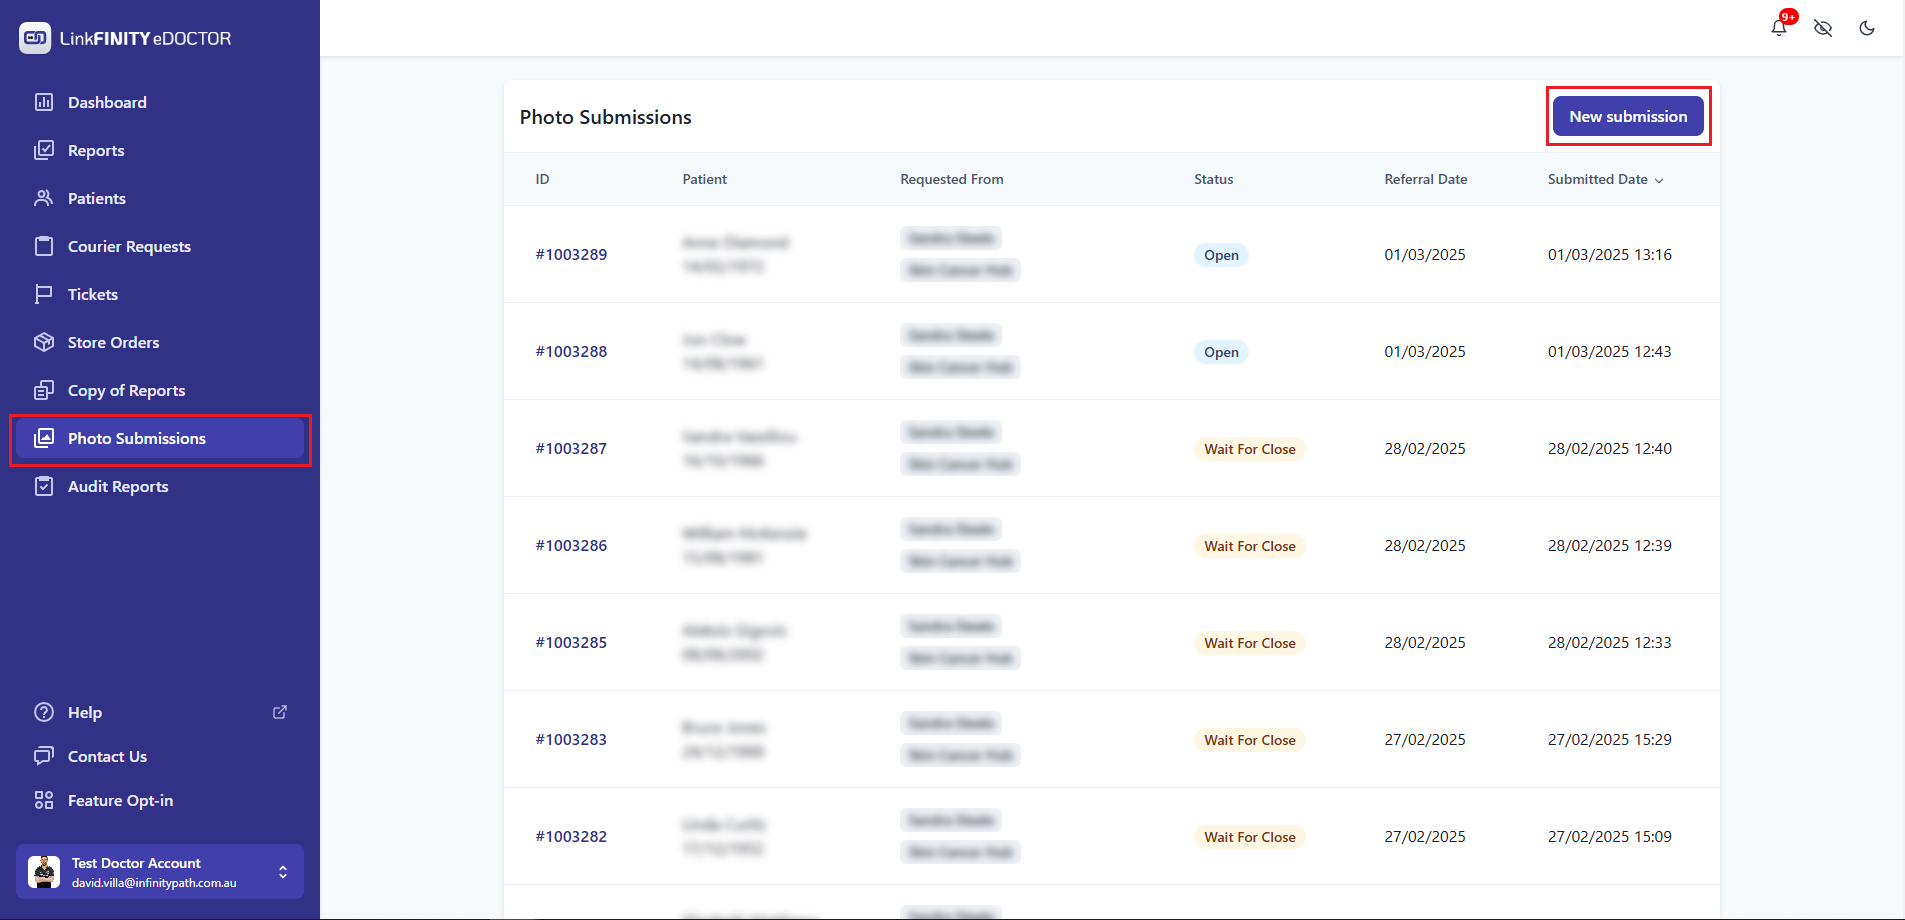
Task: Sort by Submitted Date column chevron
Action: pyautogui.click(x=1659, y=180)
